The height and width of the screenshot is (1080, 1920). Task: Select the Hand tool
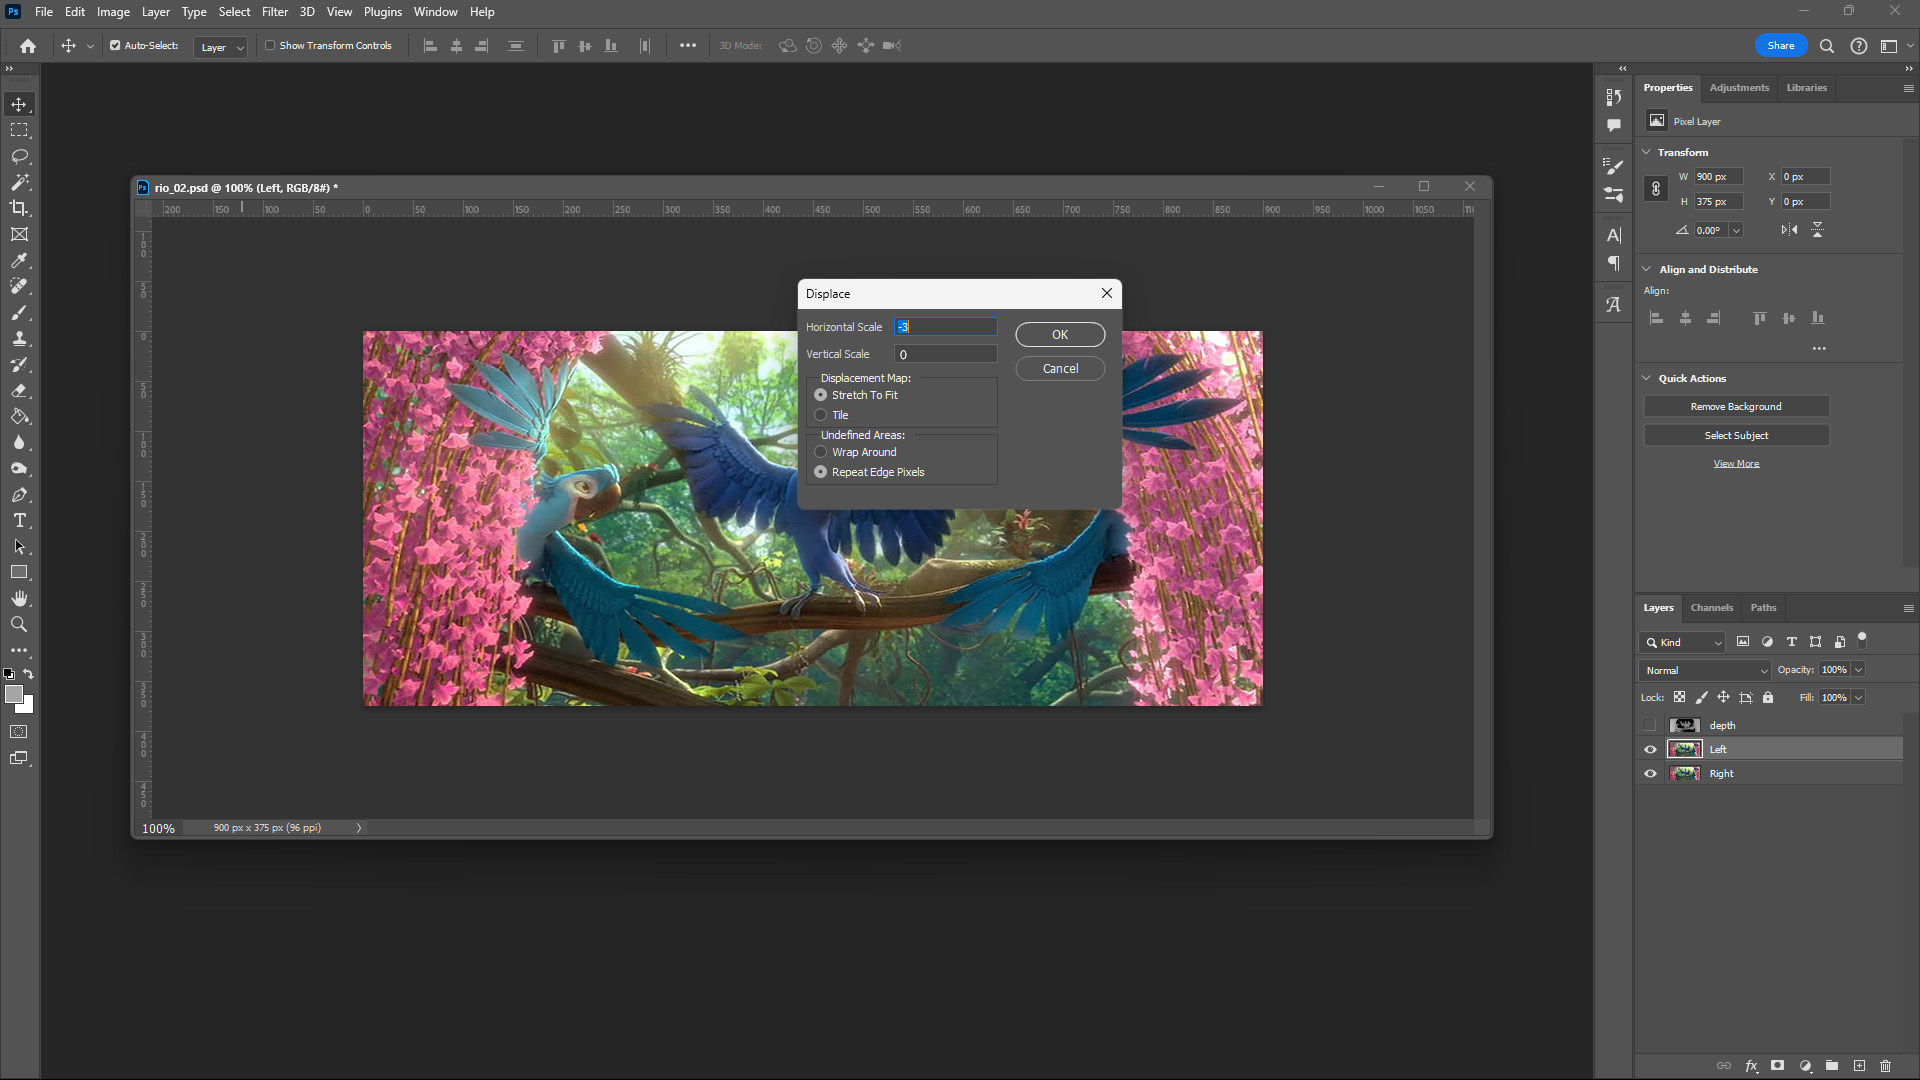tap(19, 598)
